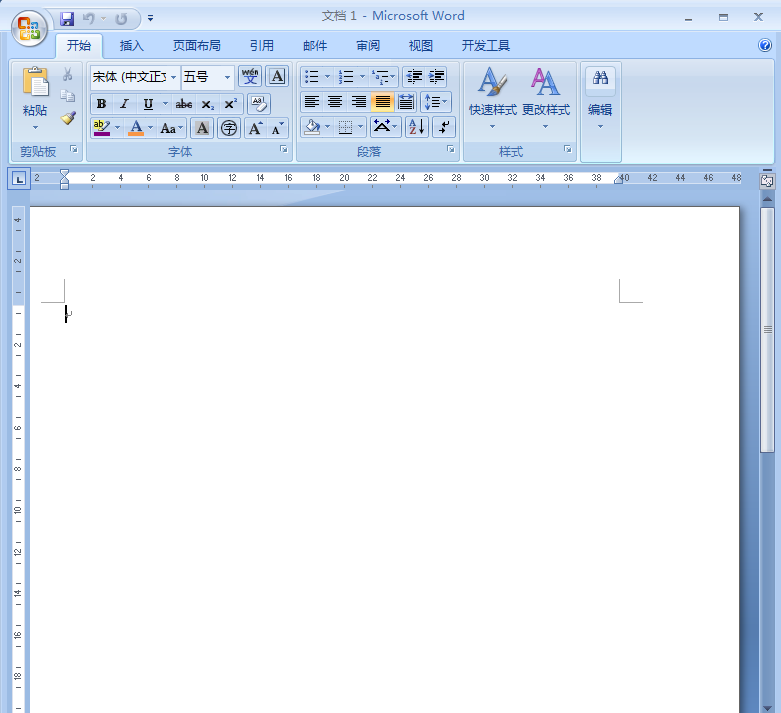Save document with the floppy disk icon
781x713 pixels.
[x=67, y=19]
